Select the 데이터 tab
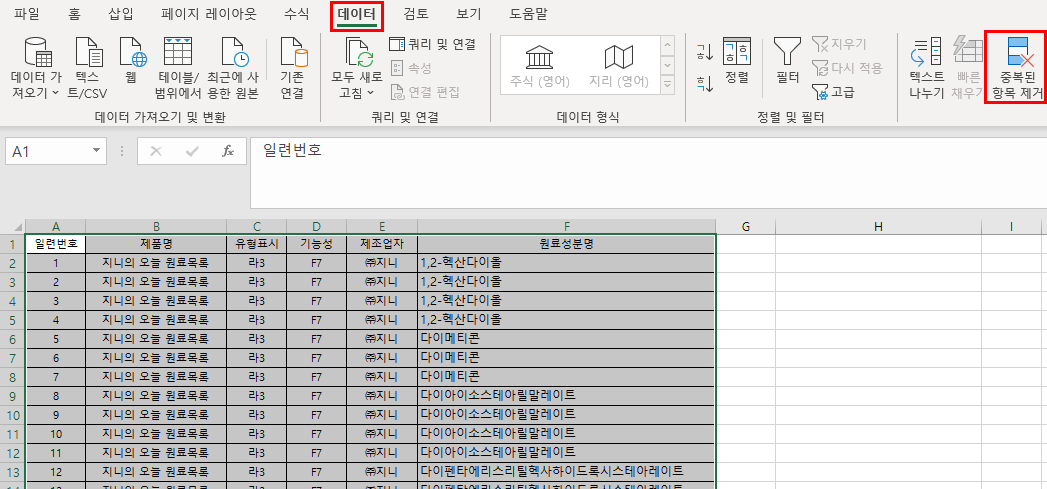 coord(357,15)
